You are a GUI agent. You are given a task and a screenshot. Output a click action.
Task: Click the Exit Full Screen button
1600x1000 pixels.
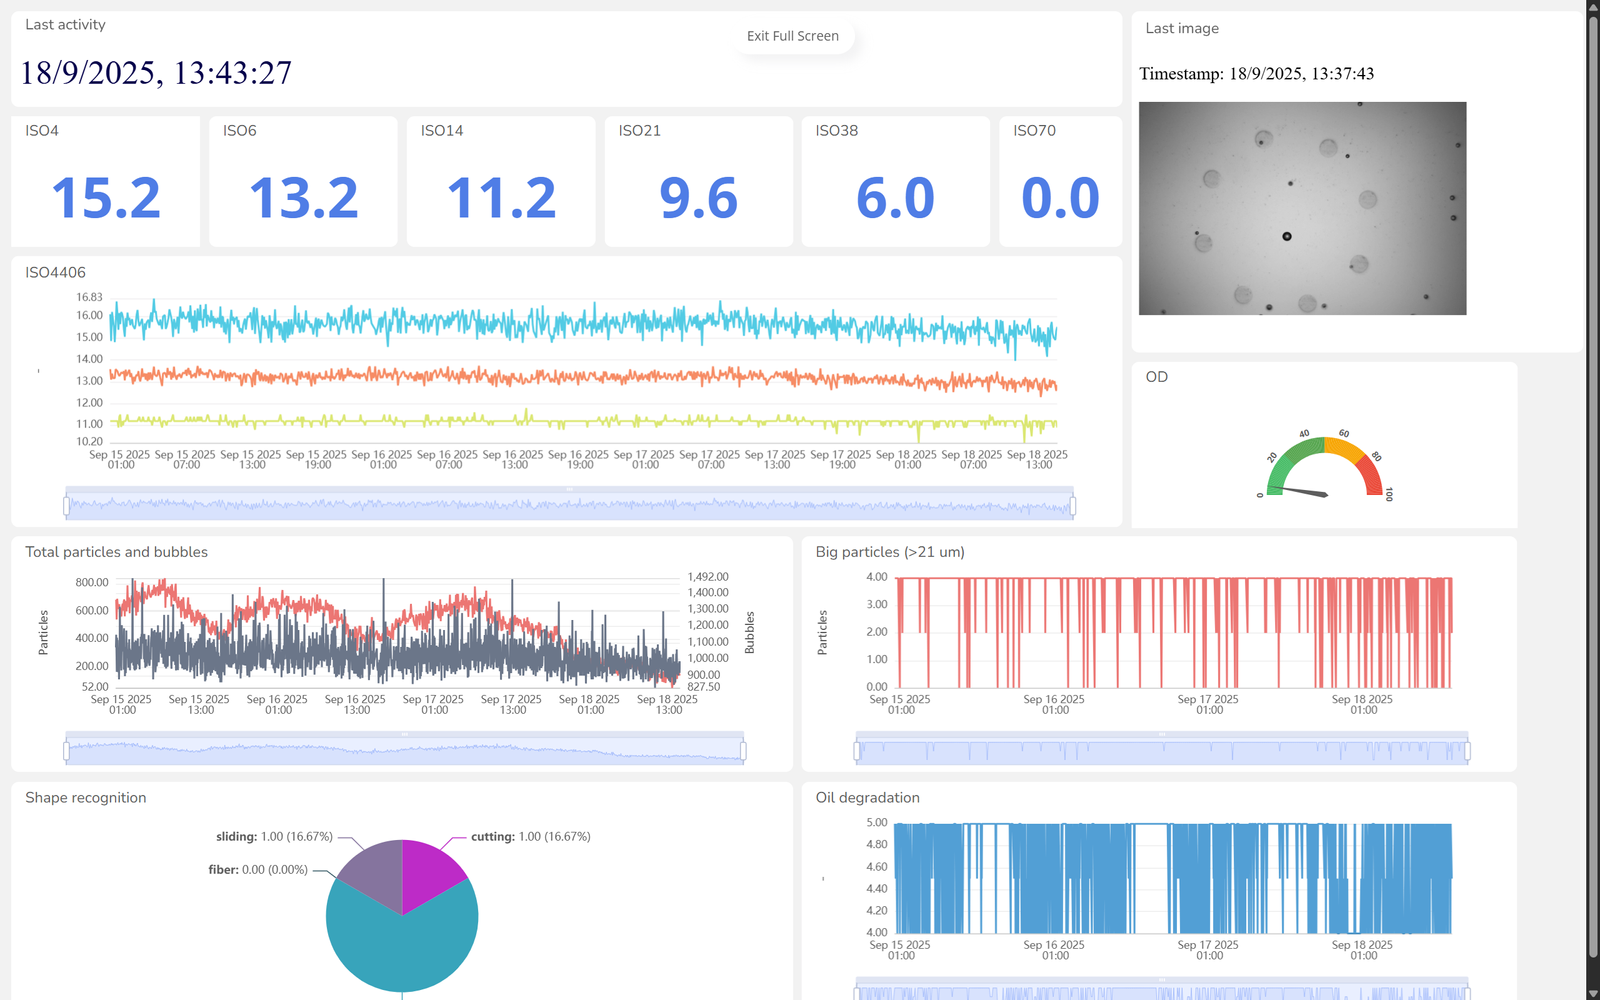pos(793,36)
